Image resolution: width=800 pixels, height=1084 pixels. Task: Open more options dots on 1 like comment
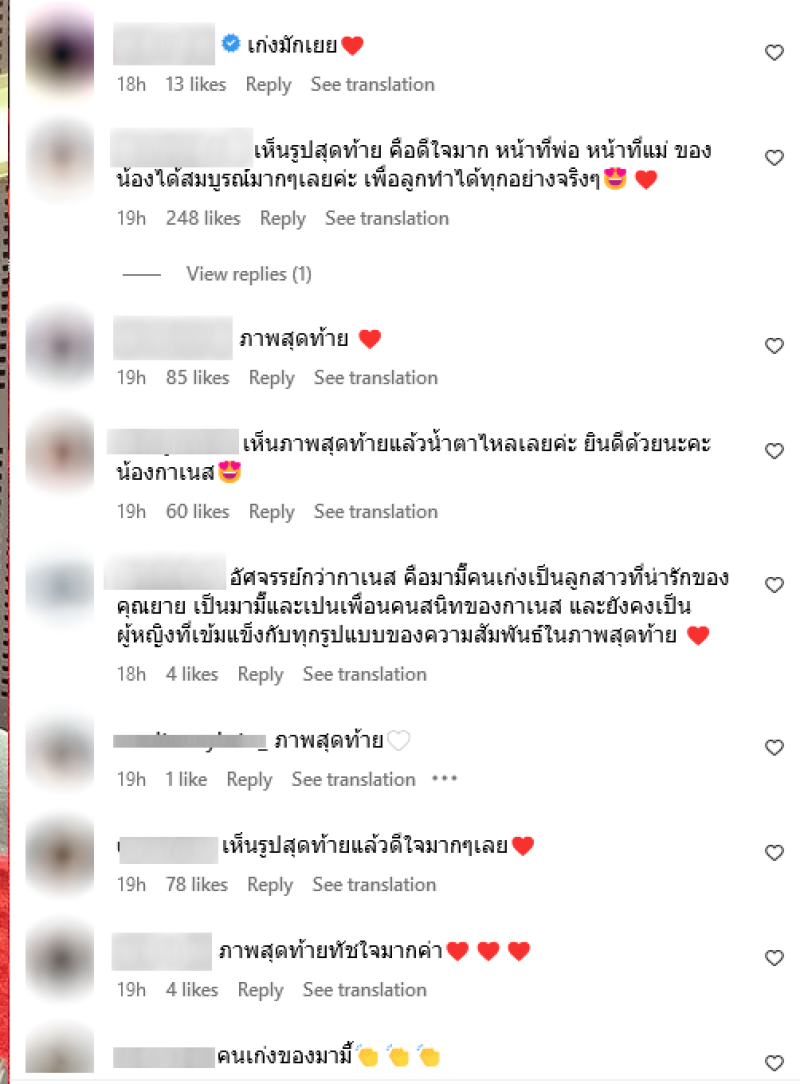(445, 779)
